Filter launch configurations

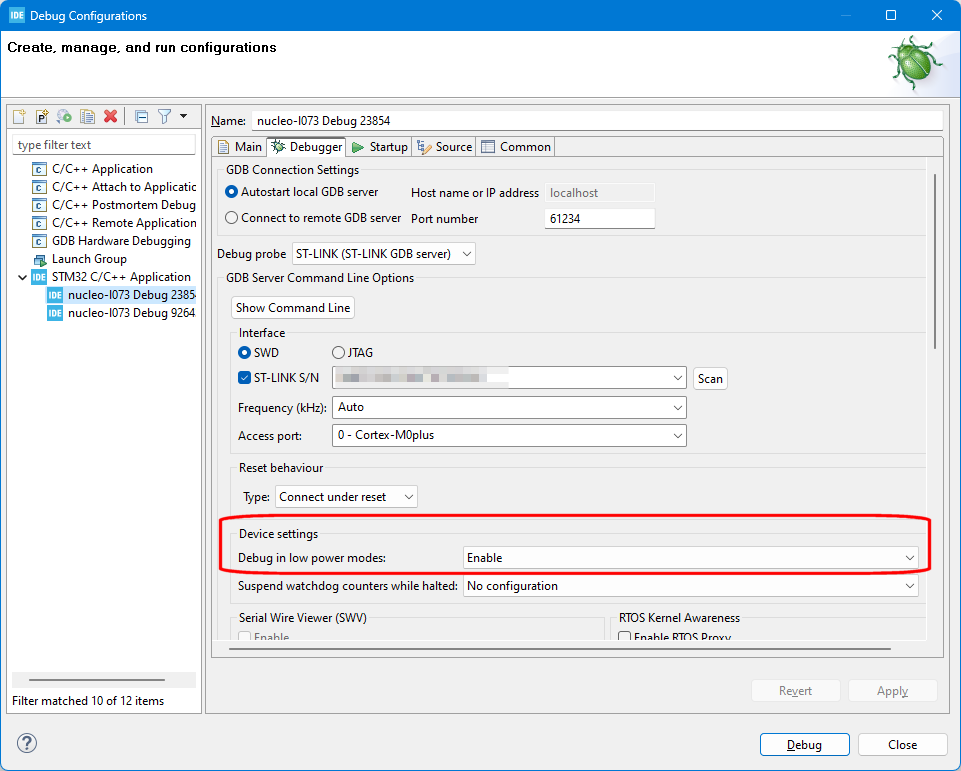click(x=163, y=116)
